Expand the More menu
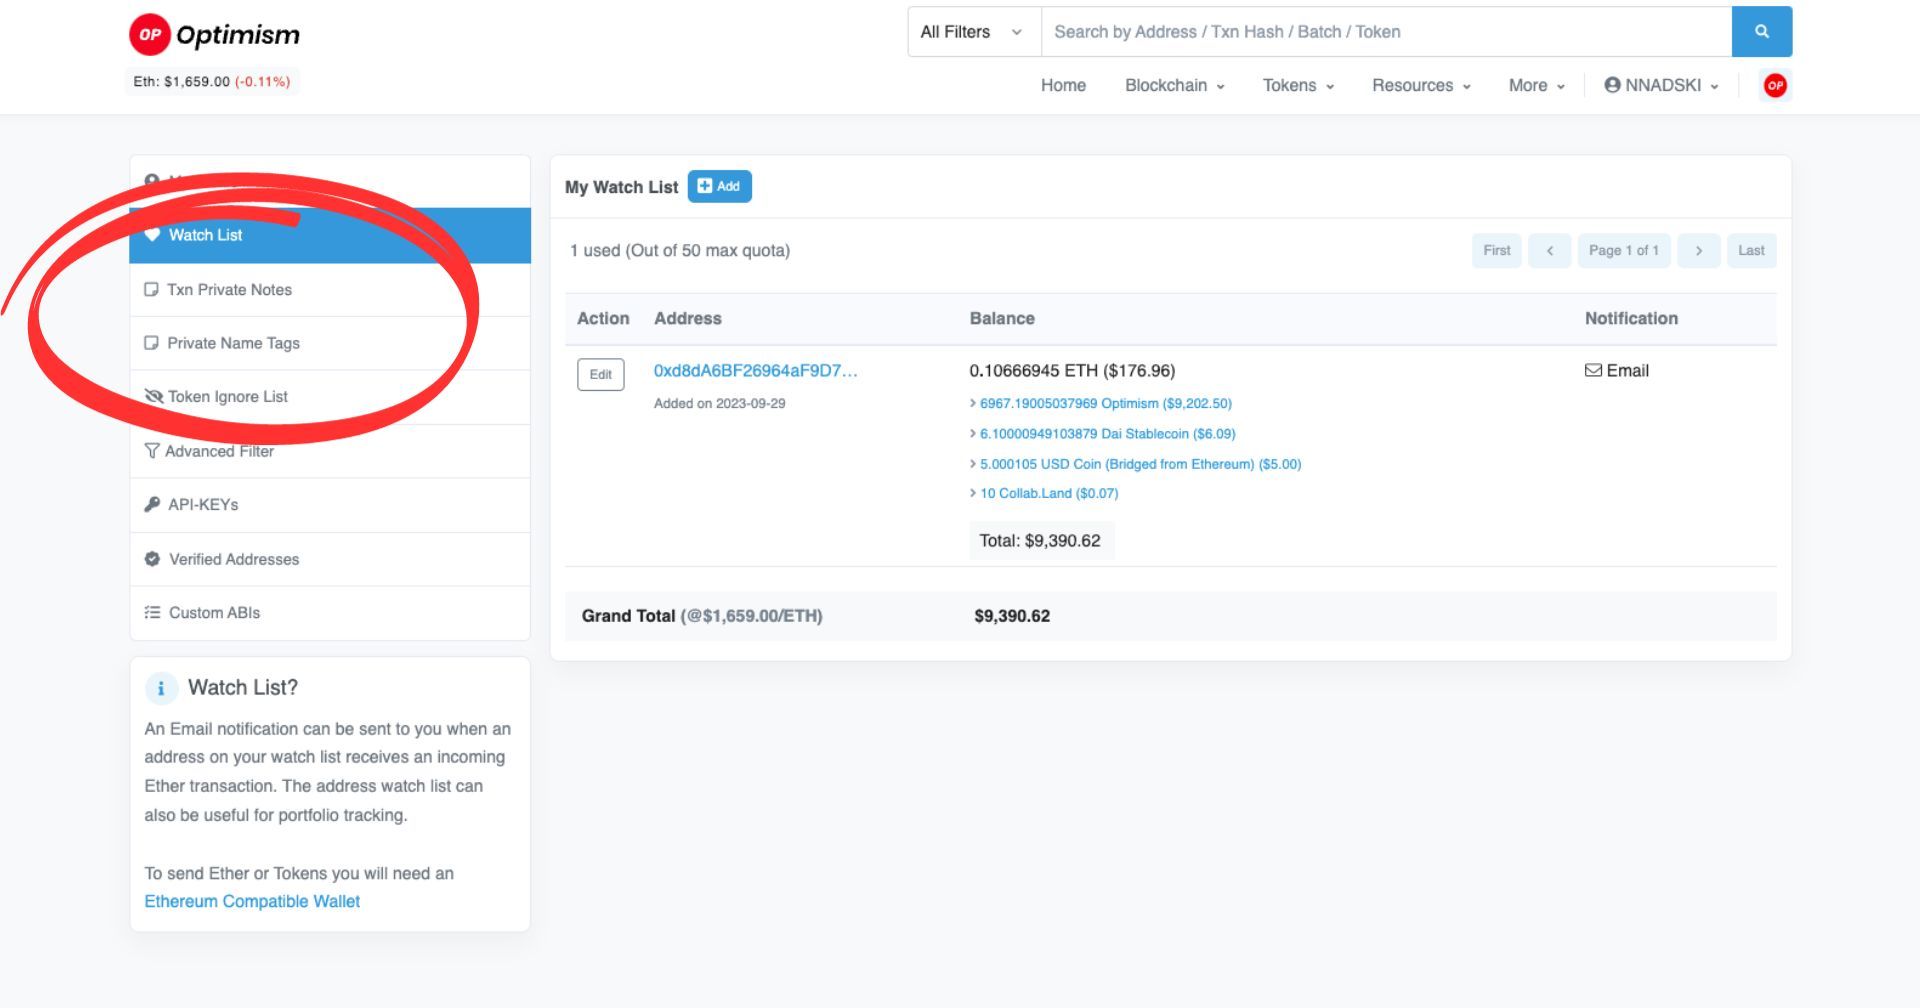 coord(1537,86)
